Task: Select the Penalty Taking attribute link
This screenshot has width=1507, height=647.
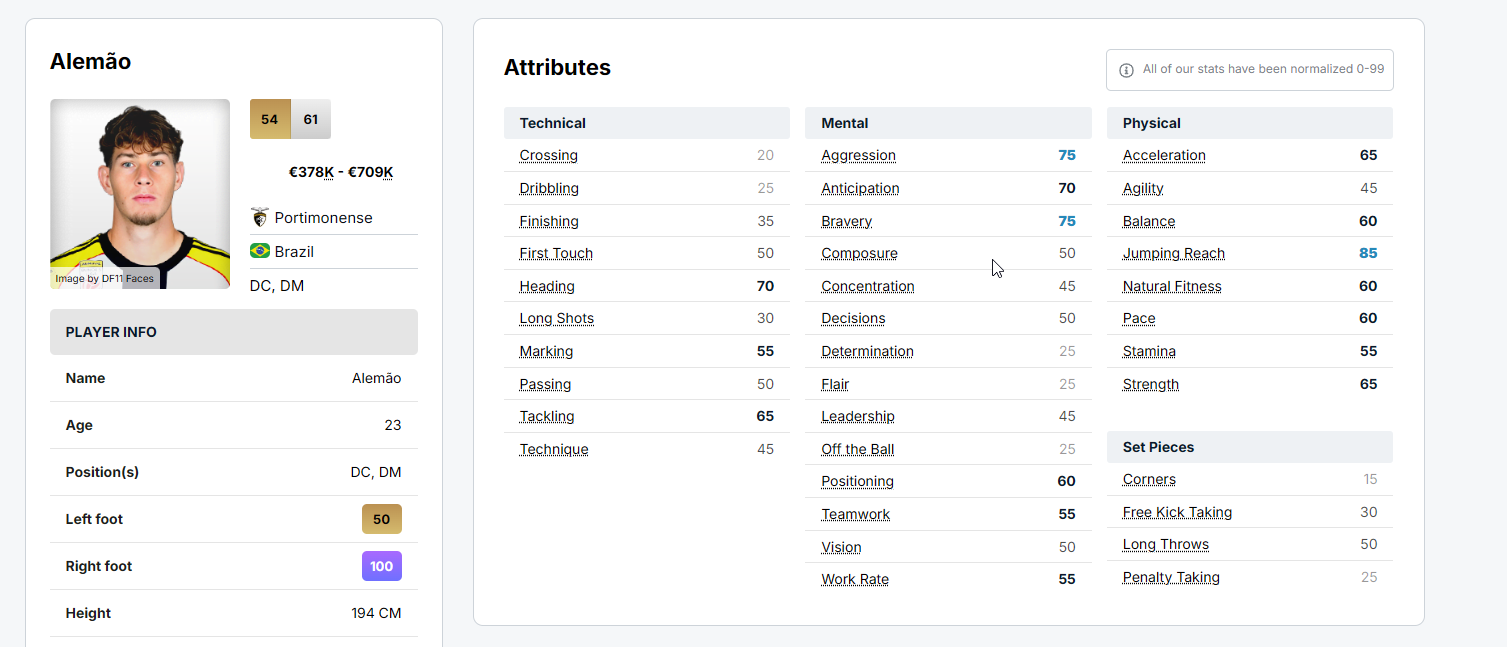Action: (x=1171, y=577)
